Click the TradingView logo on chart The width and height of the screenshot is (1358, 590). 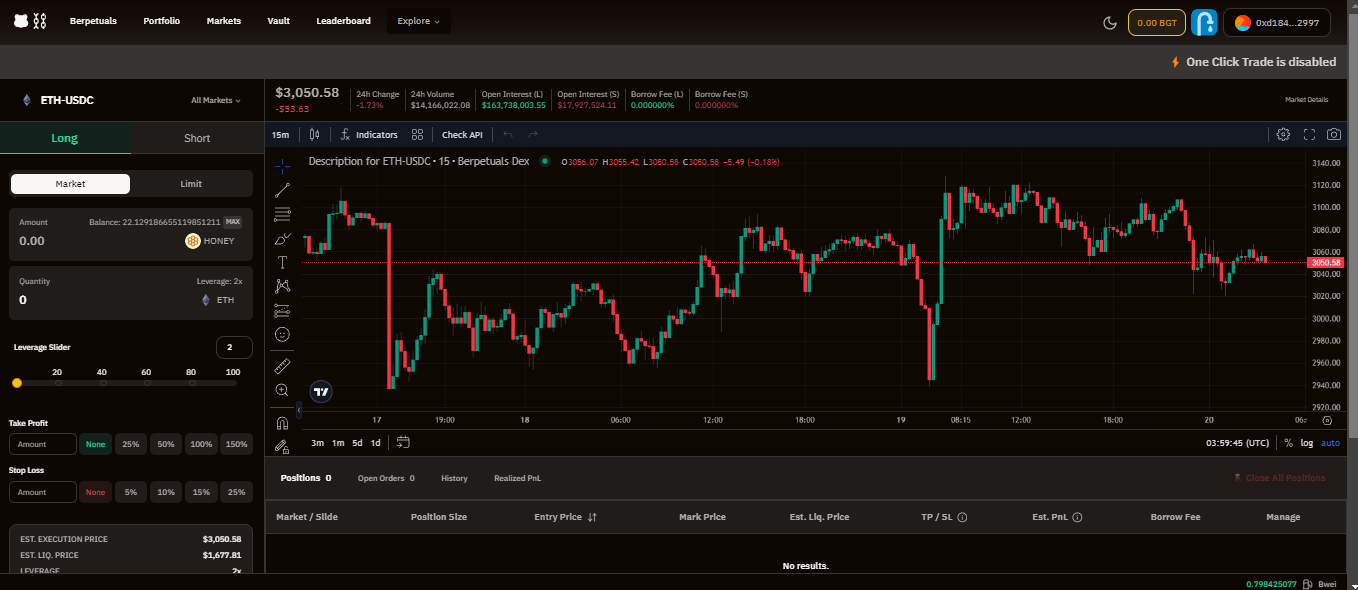[x=321, y=392]
